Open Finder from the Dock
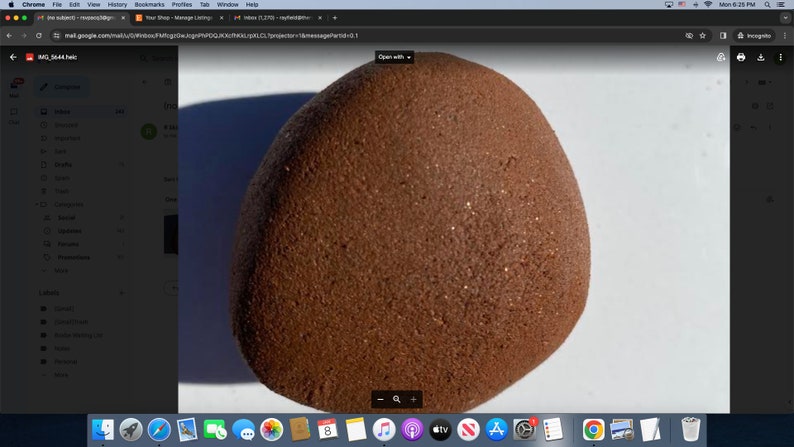794x447 pixels. point(103,430)
